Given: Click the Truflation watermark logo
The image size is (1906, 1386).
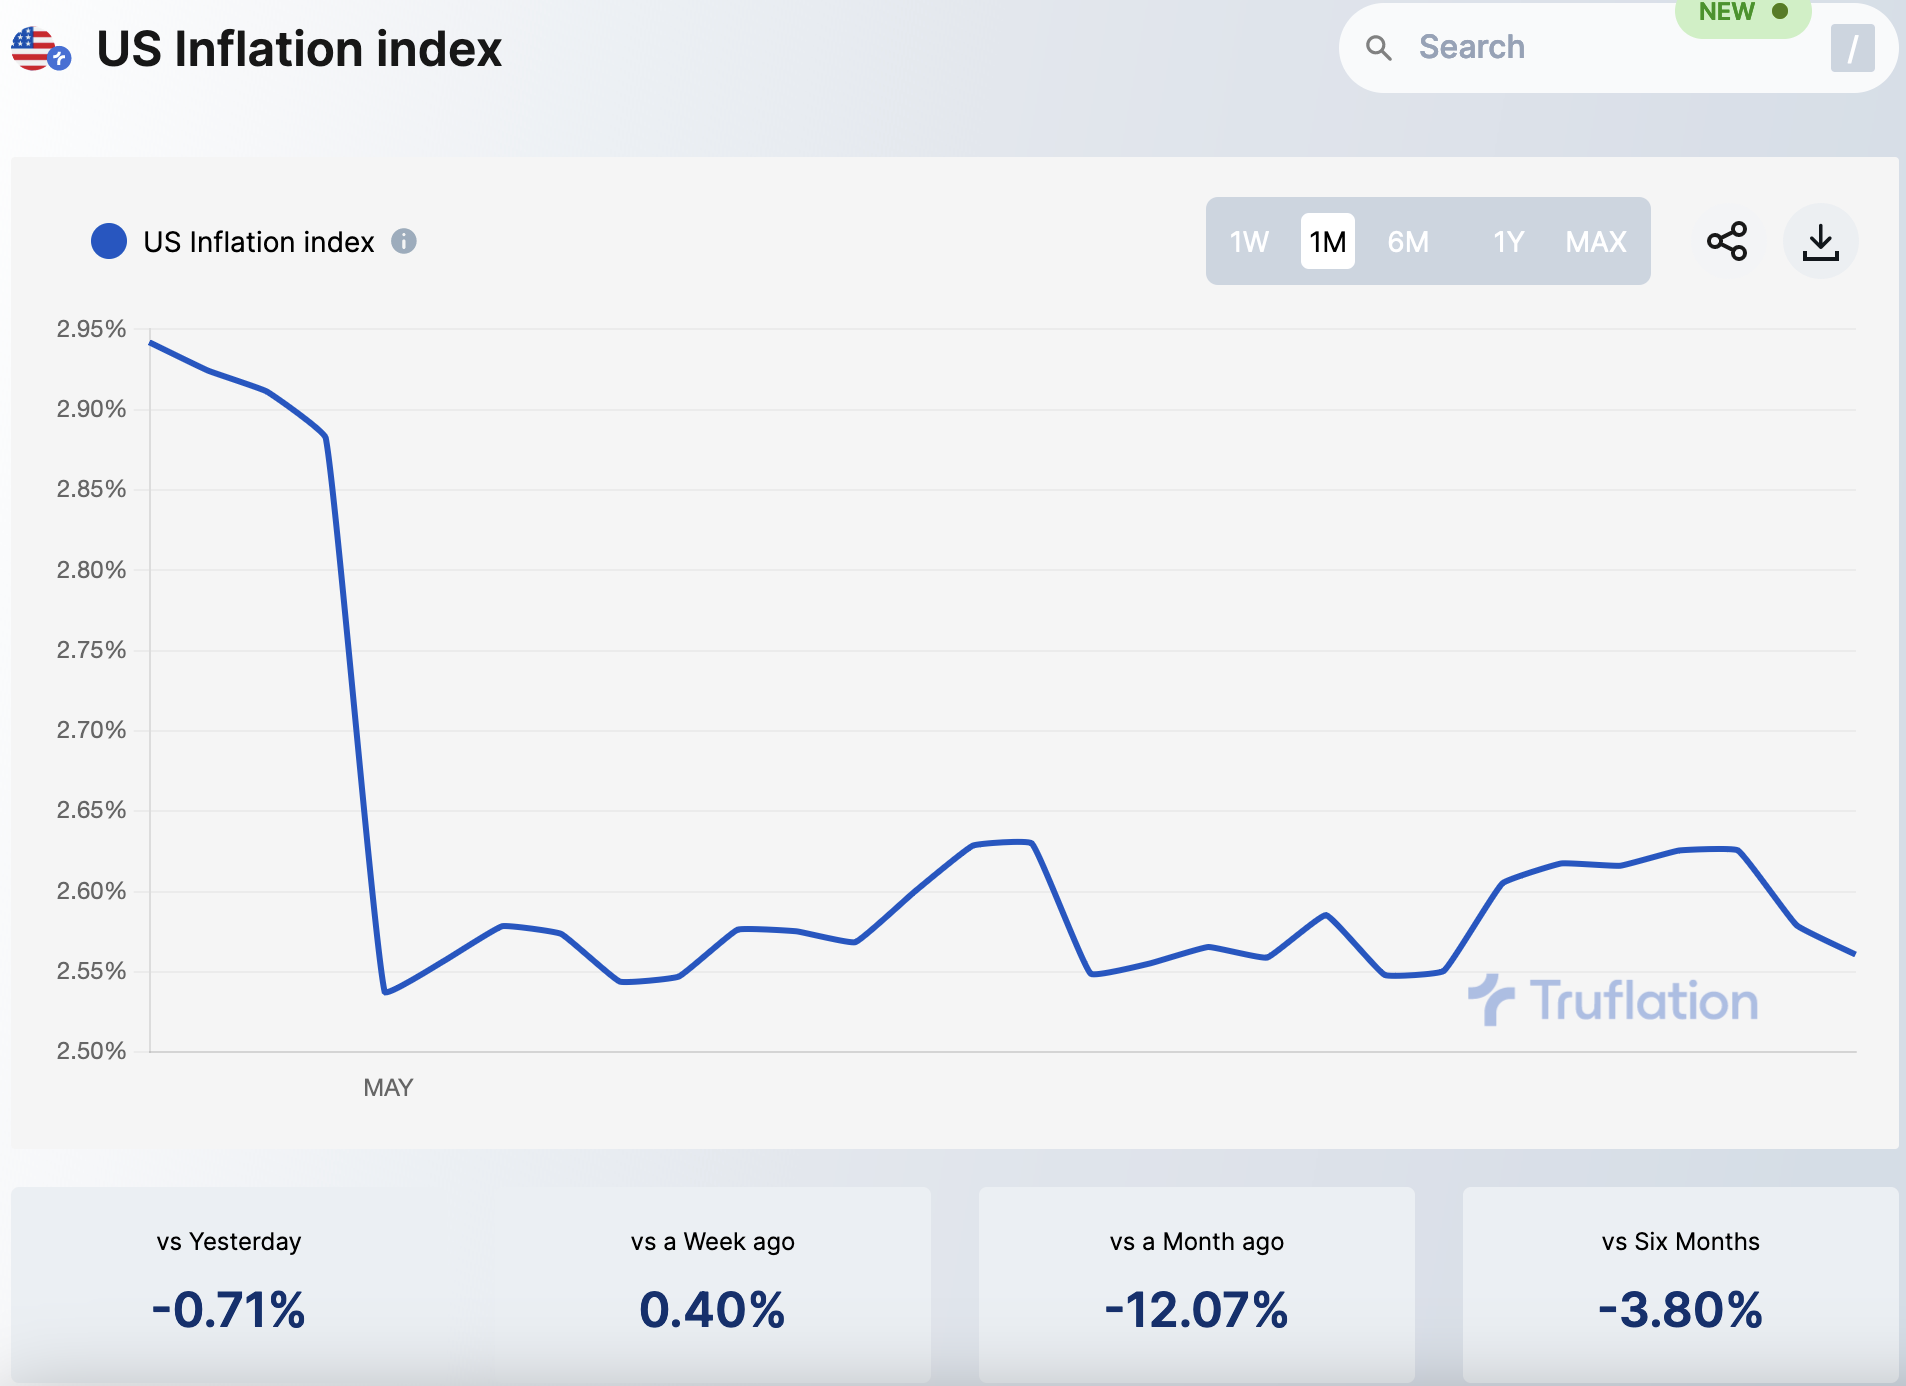Looking at the screenshot, I should coord(1612,1000).
